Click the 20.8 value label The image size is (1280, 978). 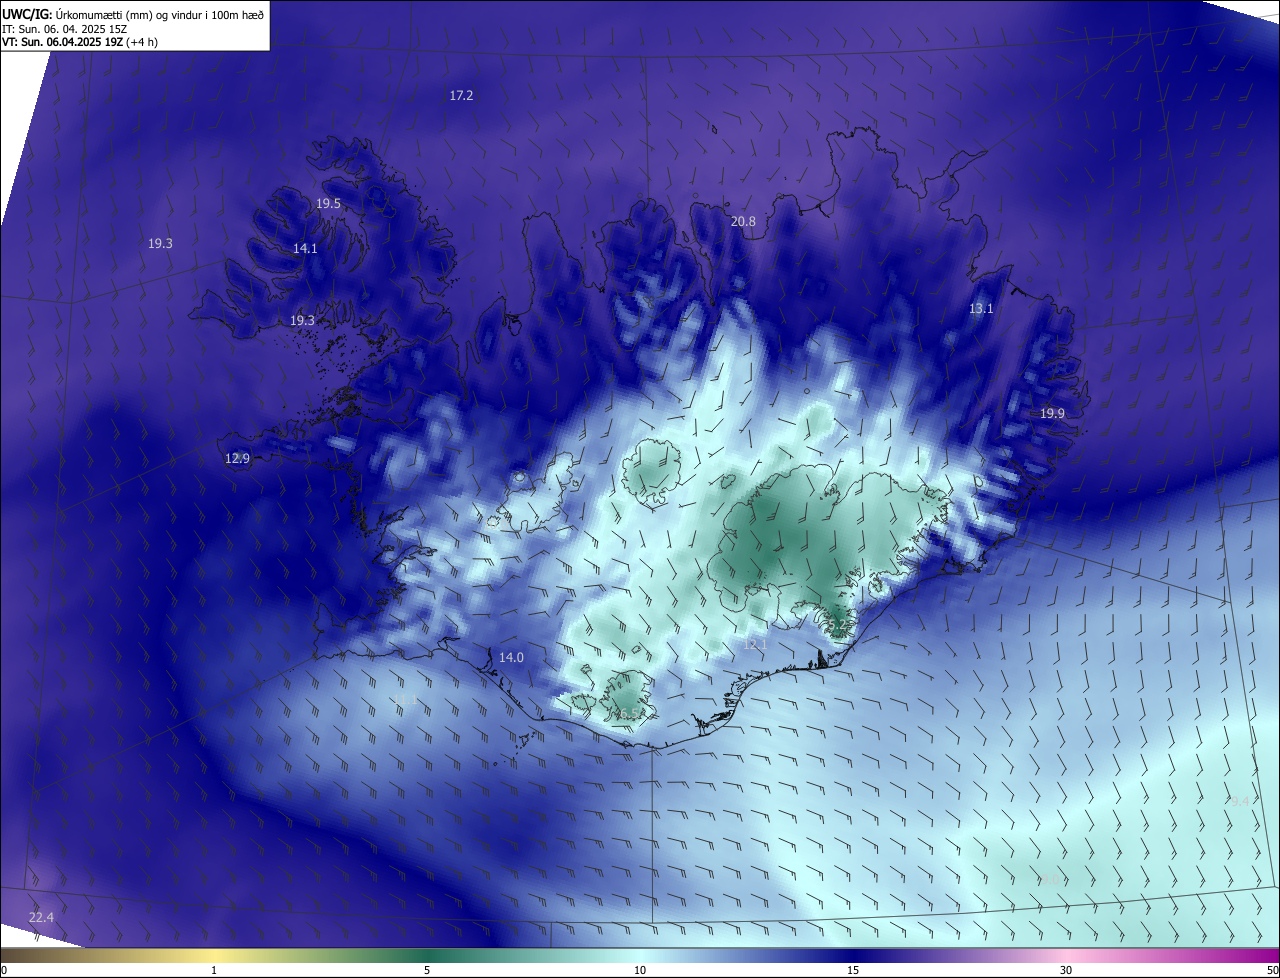click(x=743, y=221)
